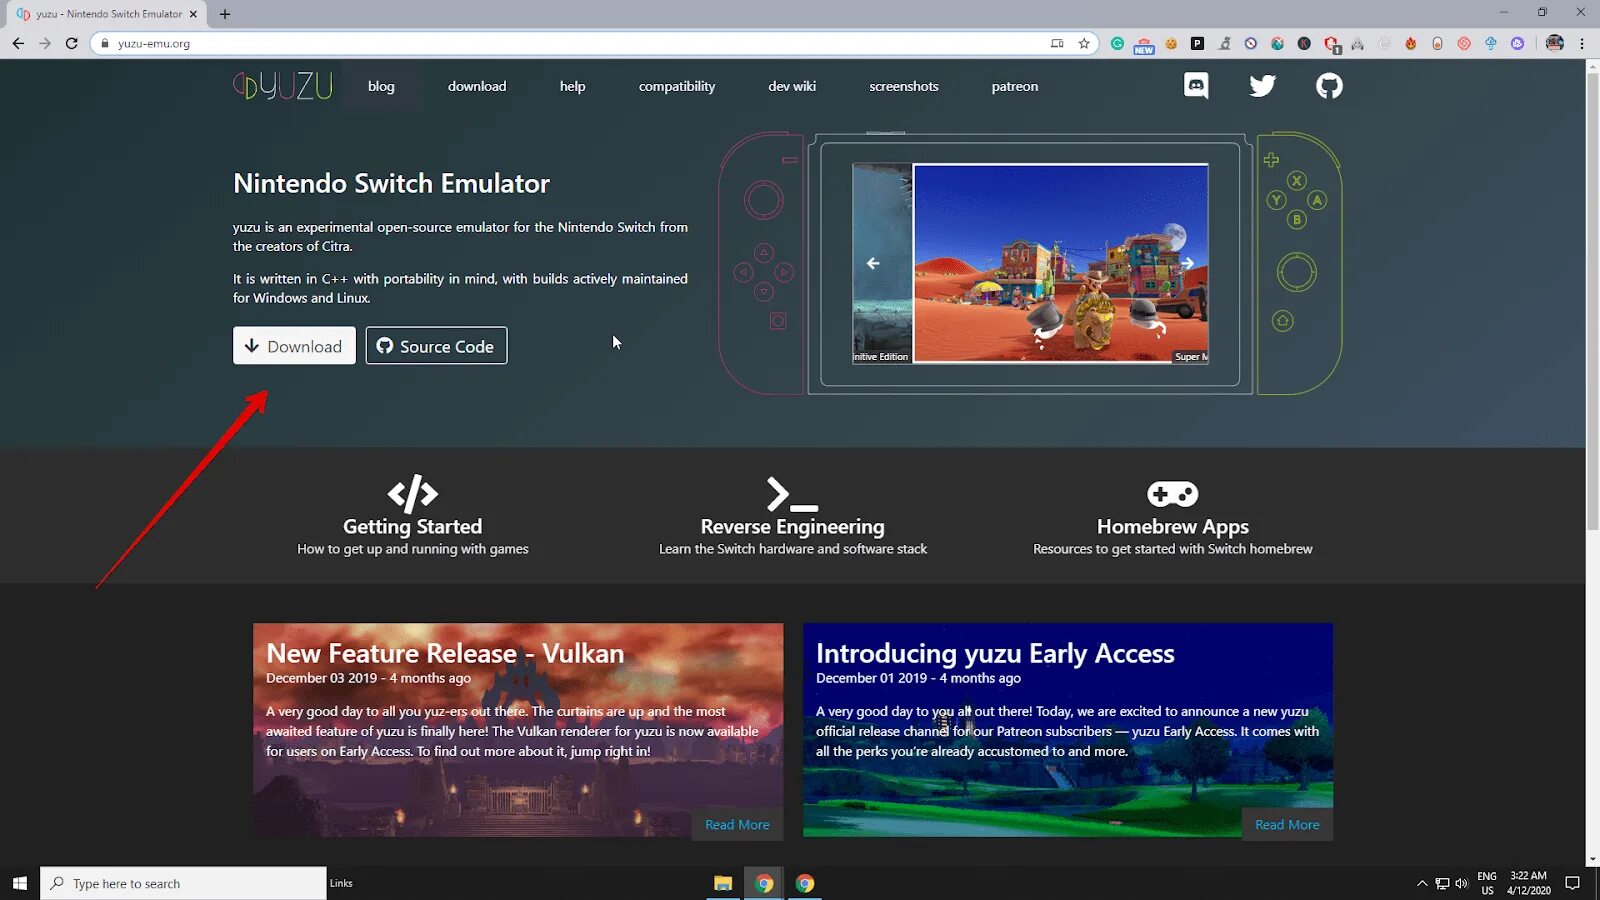
Task: Click the "December 01 2019 - 4 months ago" date
Action: pos(918,678)
